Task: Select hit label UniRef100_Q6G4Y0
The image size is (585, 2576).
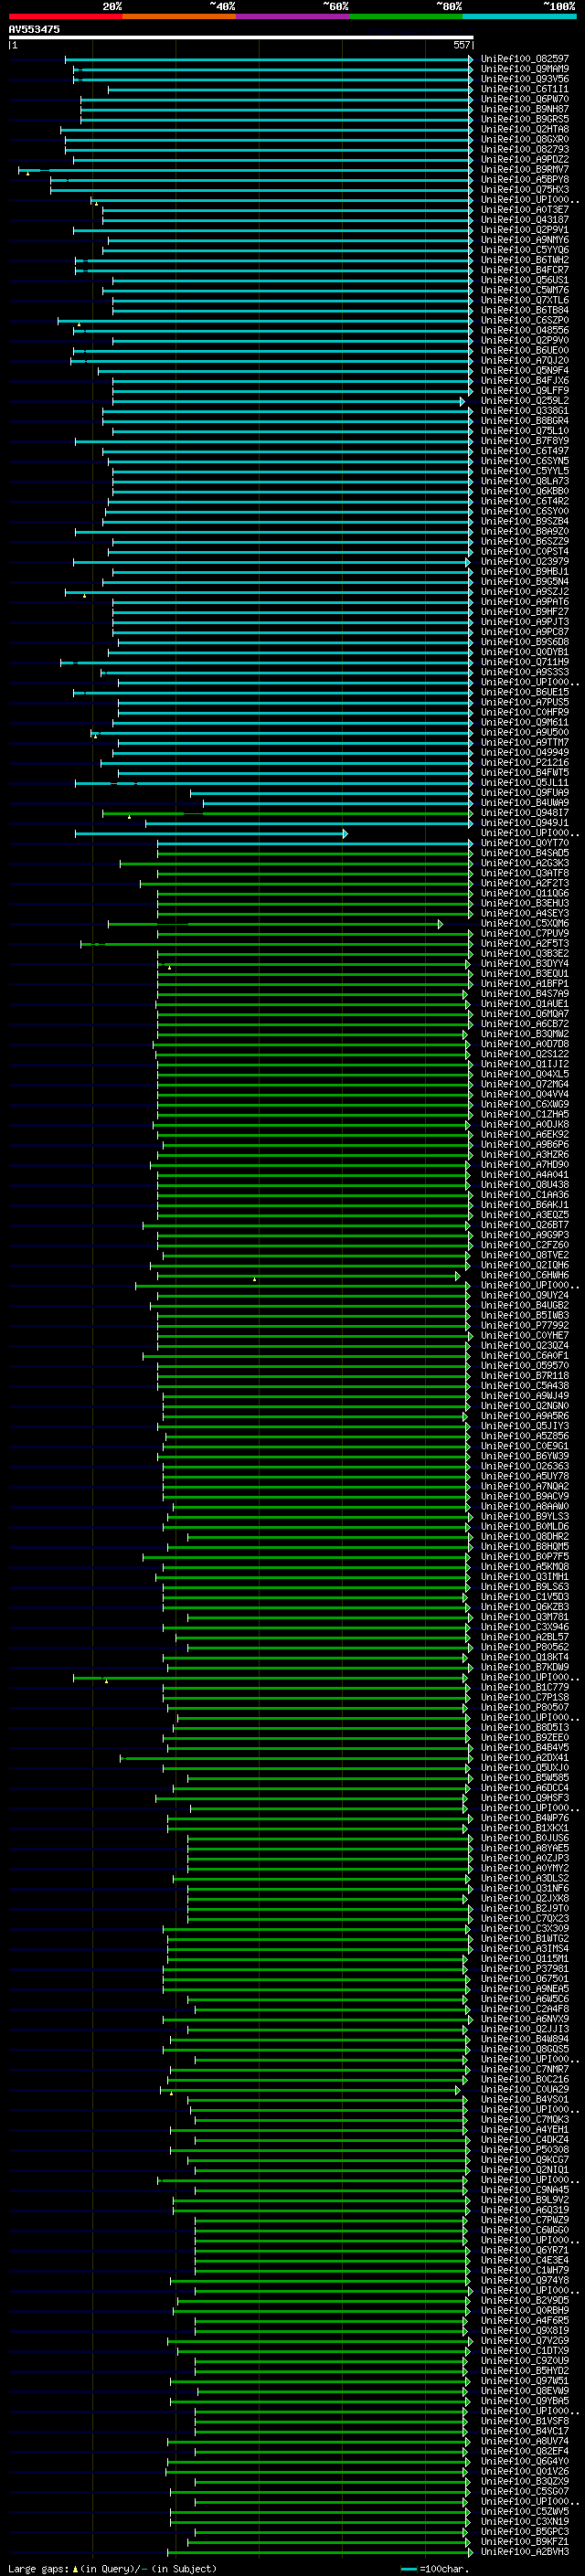Action: (525, 2462)
